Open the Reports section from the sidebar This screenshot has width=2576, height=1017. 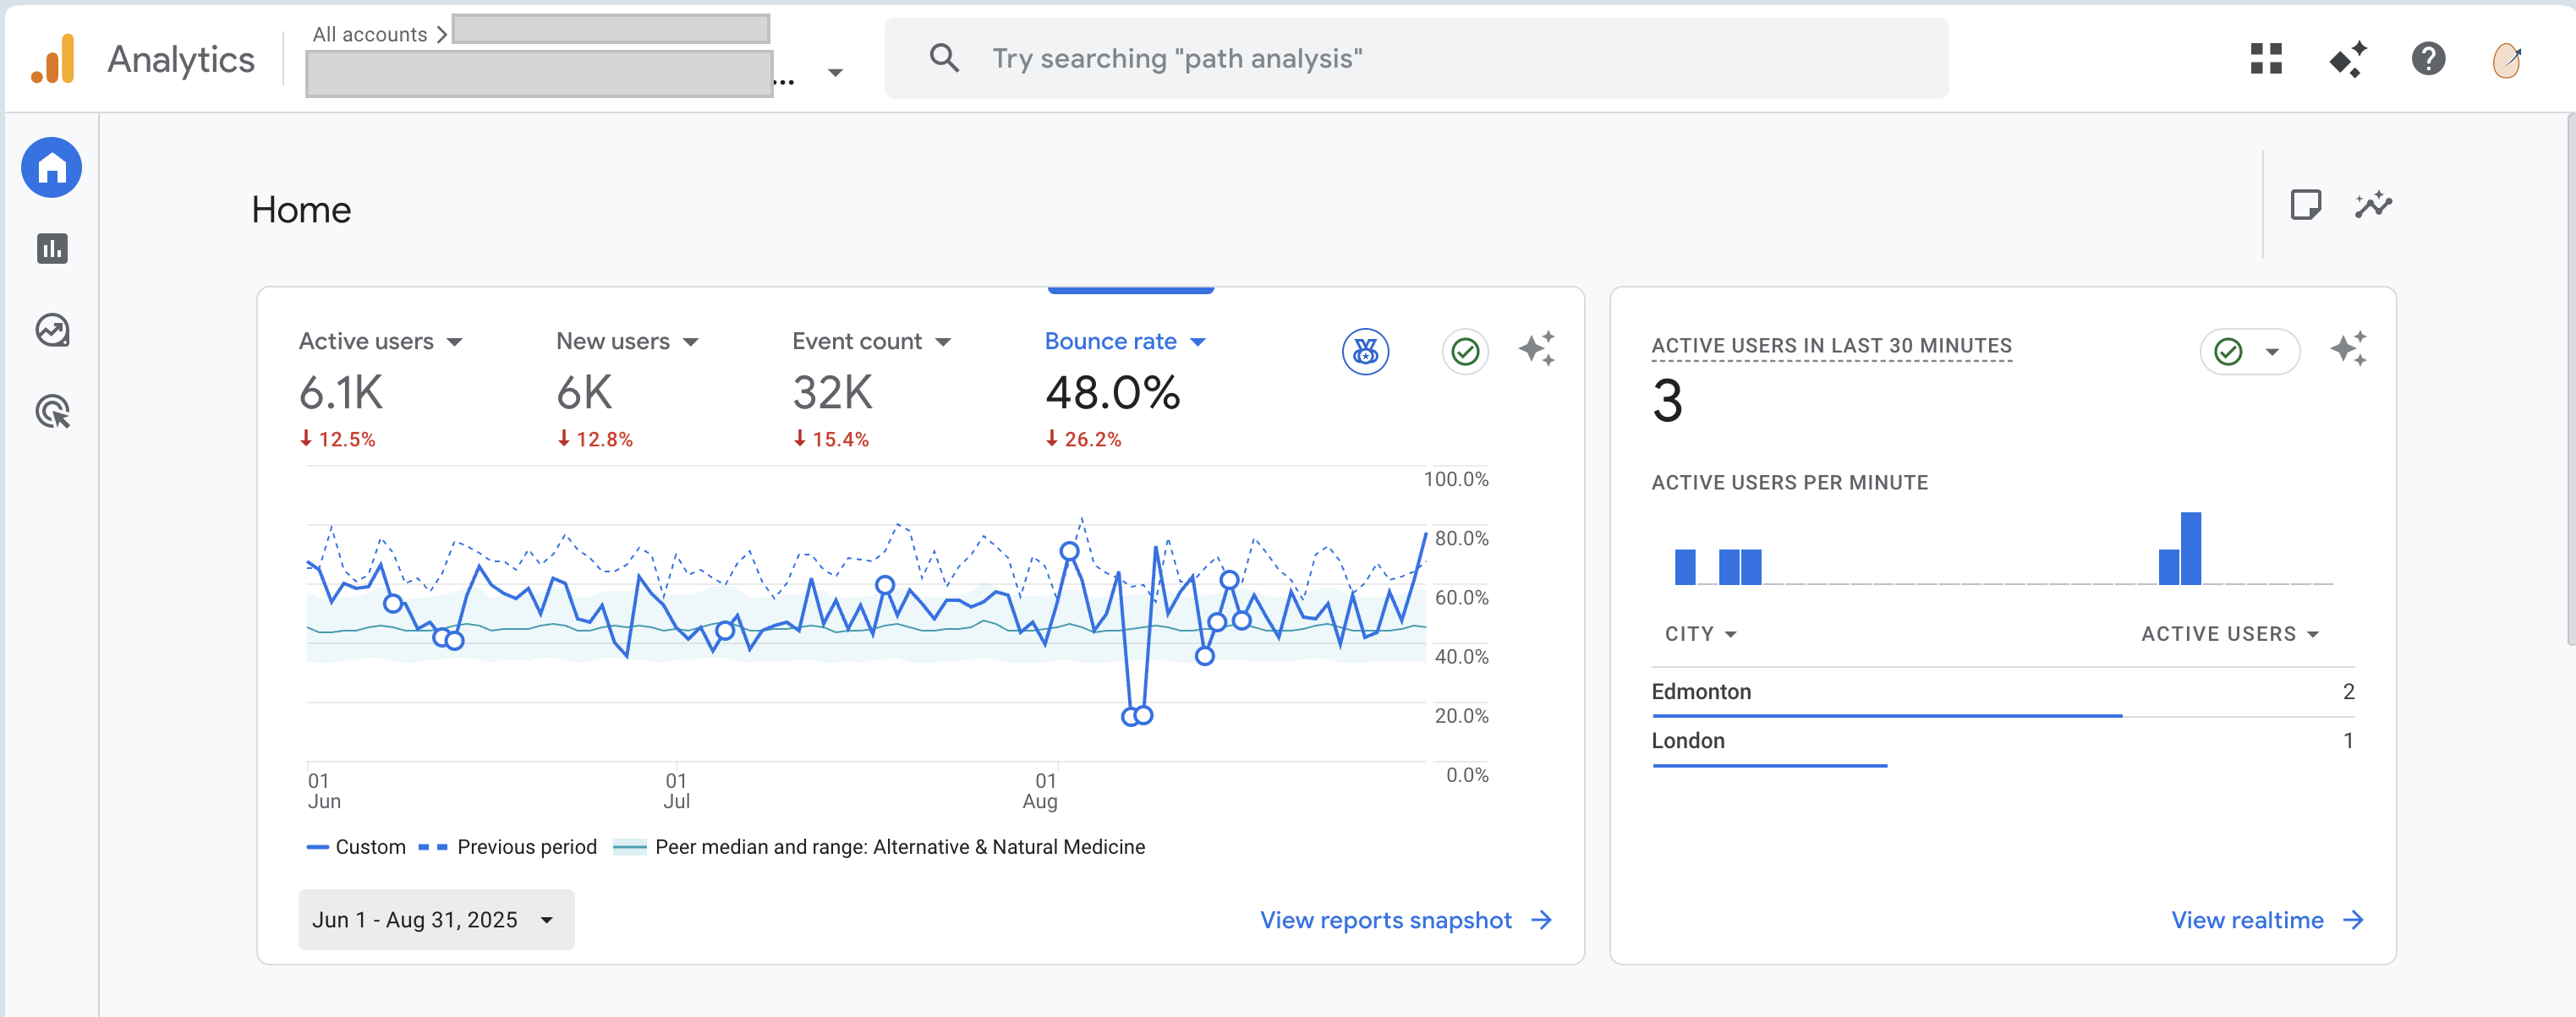[50, 249]
